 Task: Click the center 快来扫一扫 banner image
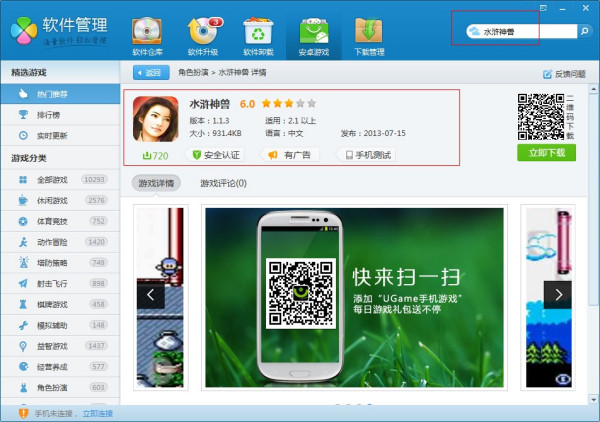[x=354, y=298]
